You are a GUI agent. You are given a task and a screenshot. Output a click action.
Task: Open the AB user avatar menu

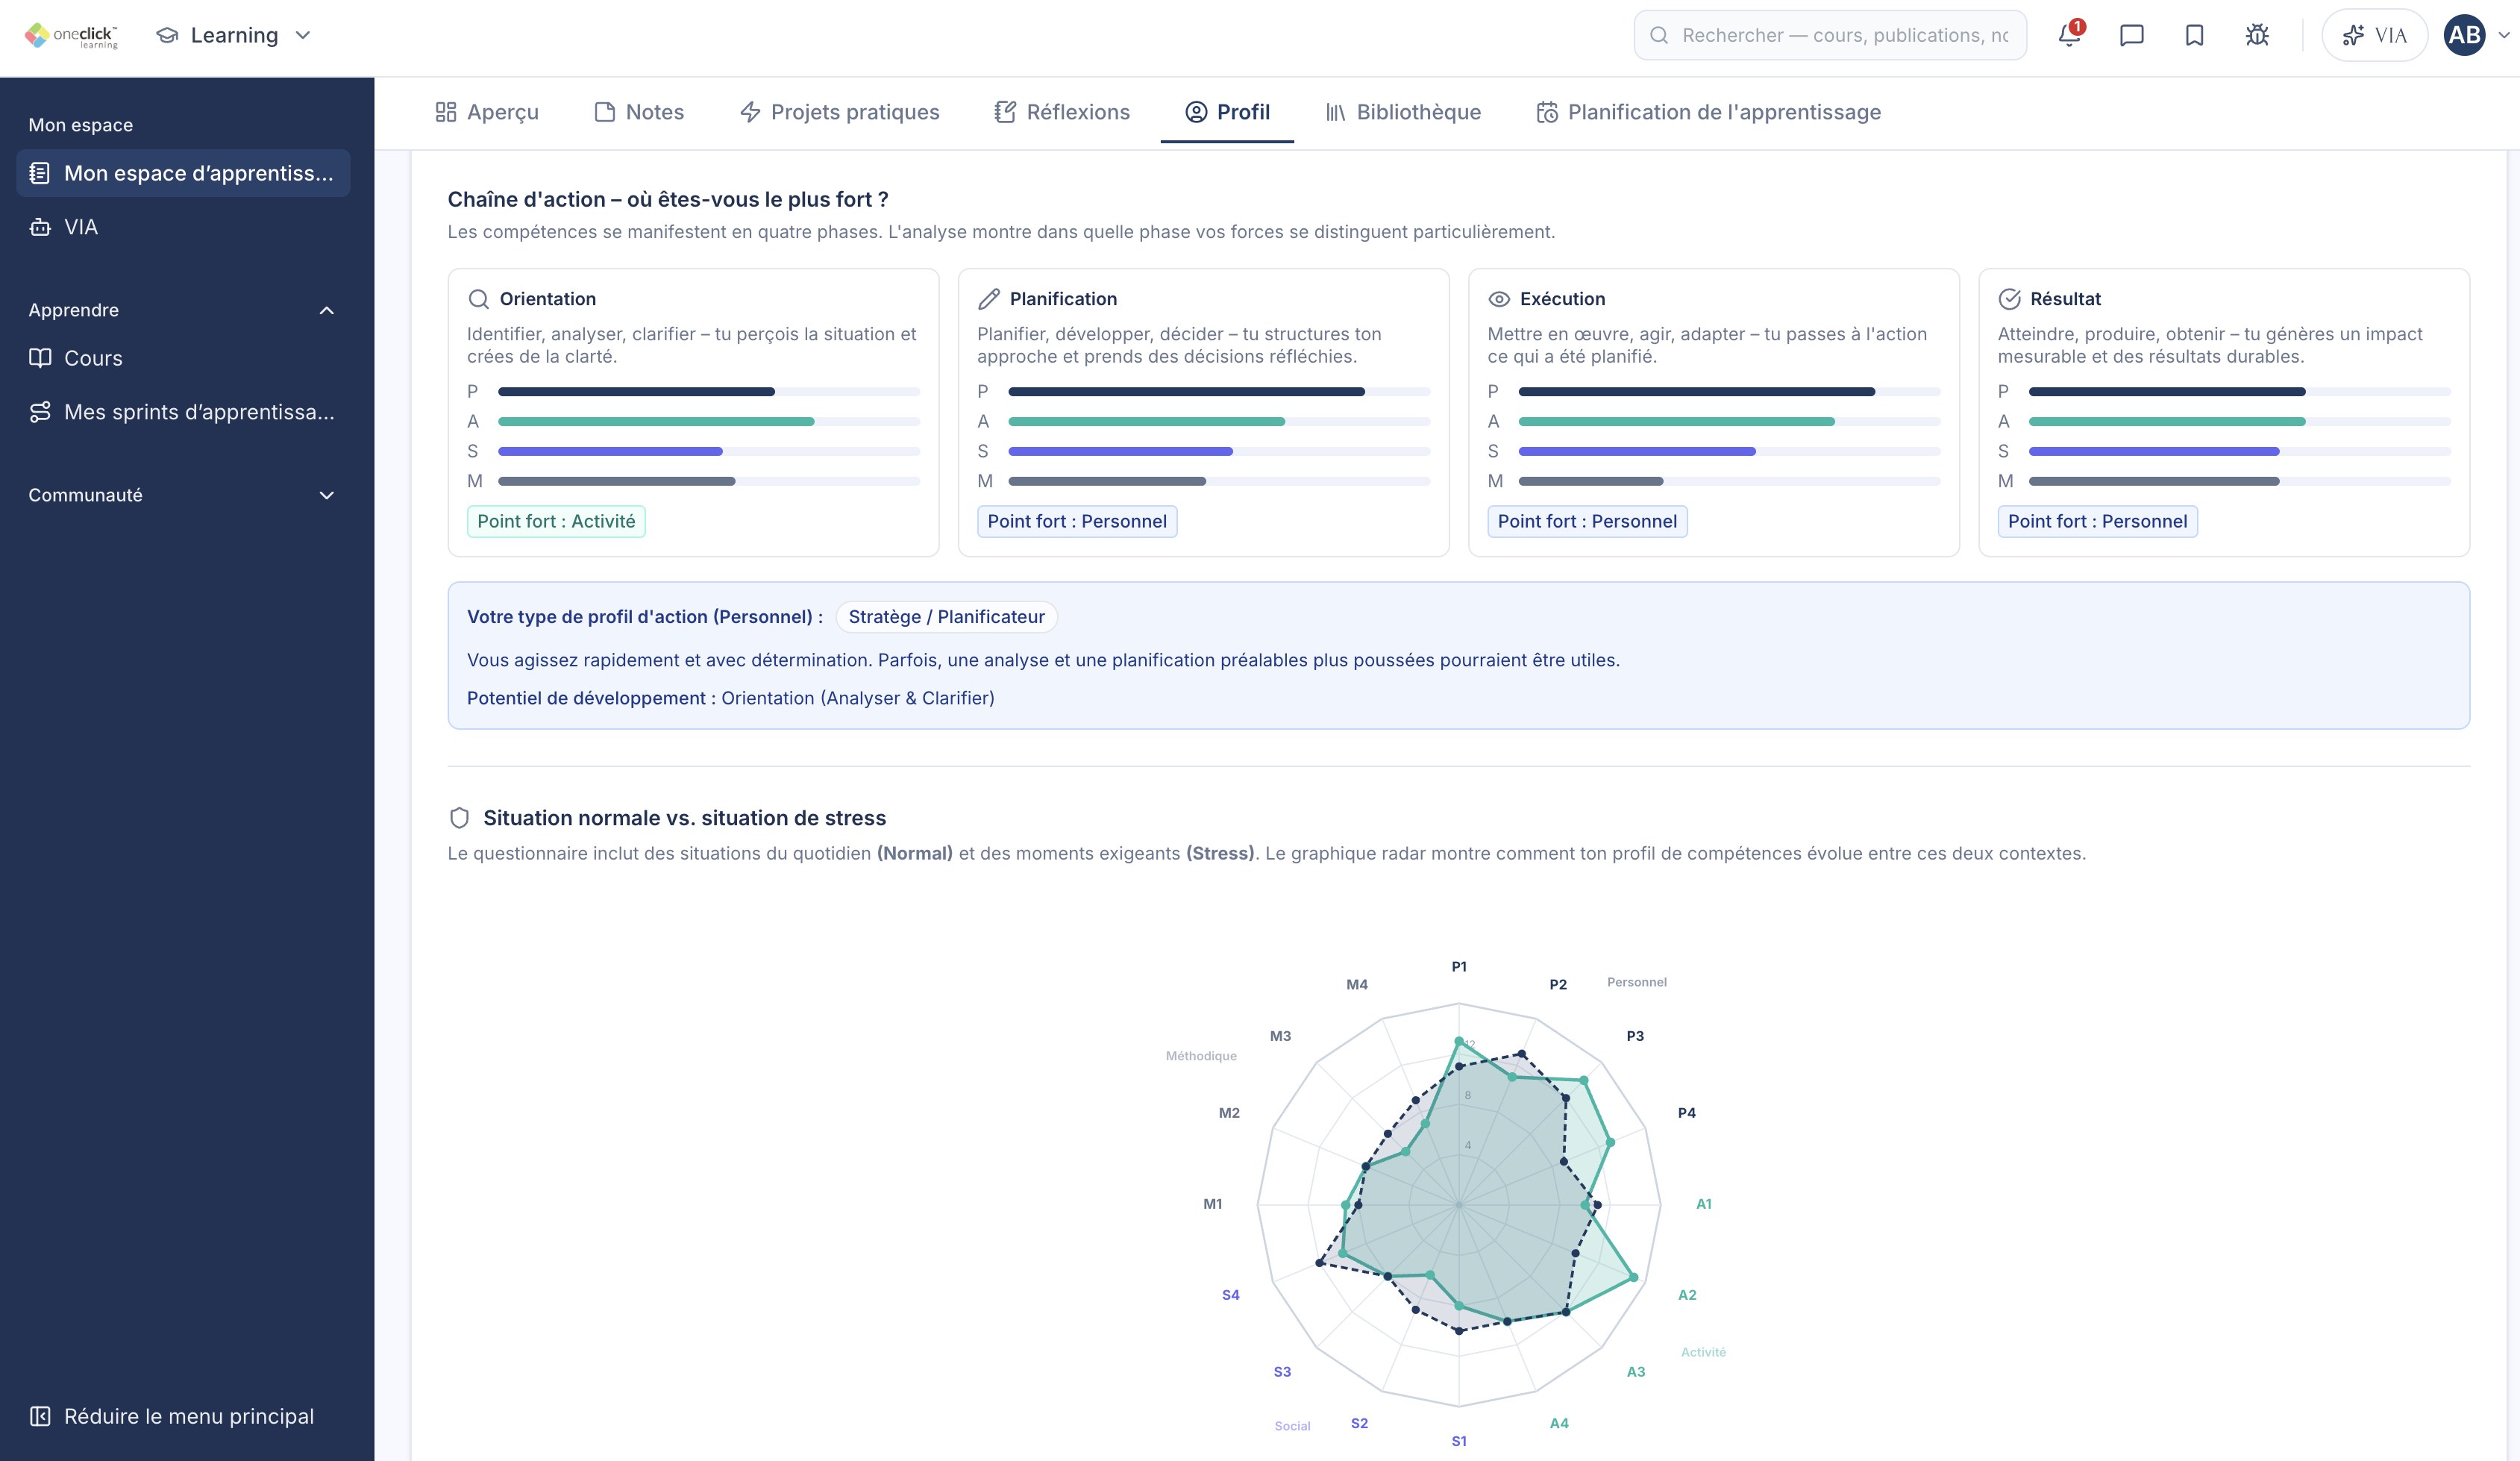point(2464,35)
